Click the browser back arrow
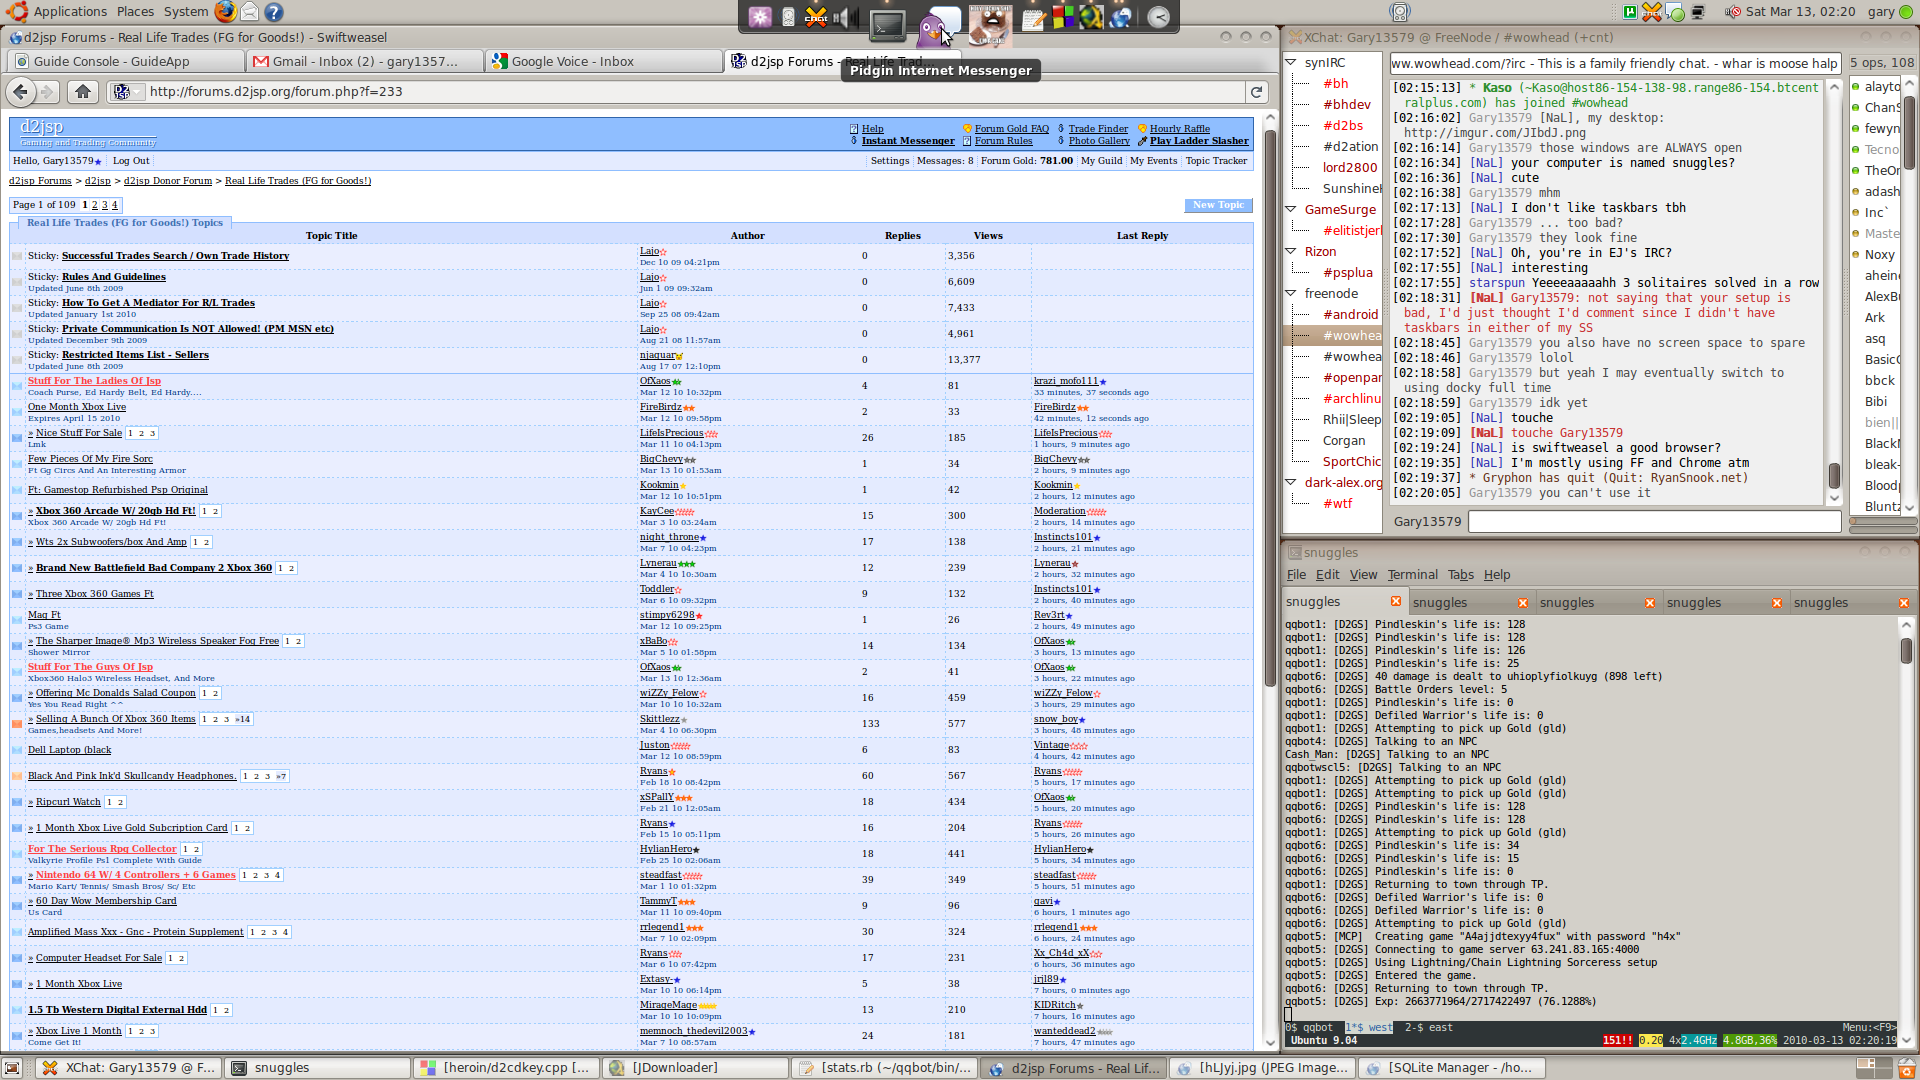The height and width of the screenshot is (1080, 1920). pos(20,92)
